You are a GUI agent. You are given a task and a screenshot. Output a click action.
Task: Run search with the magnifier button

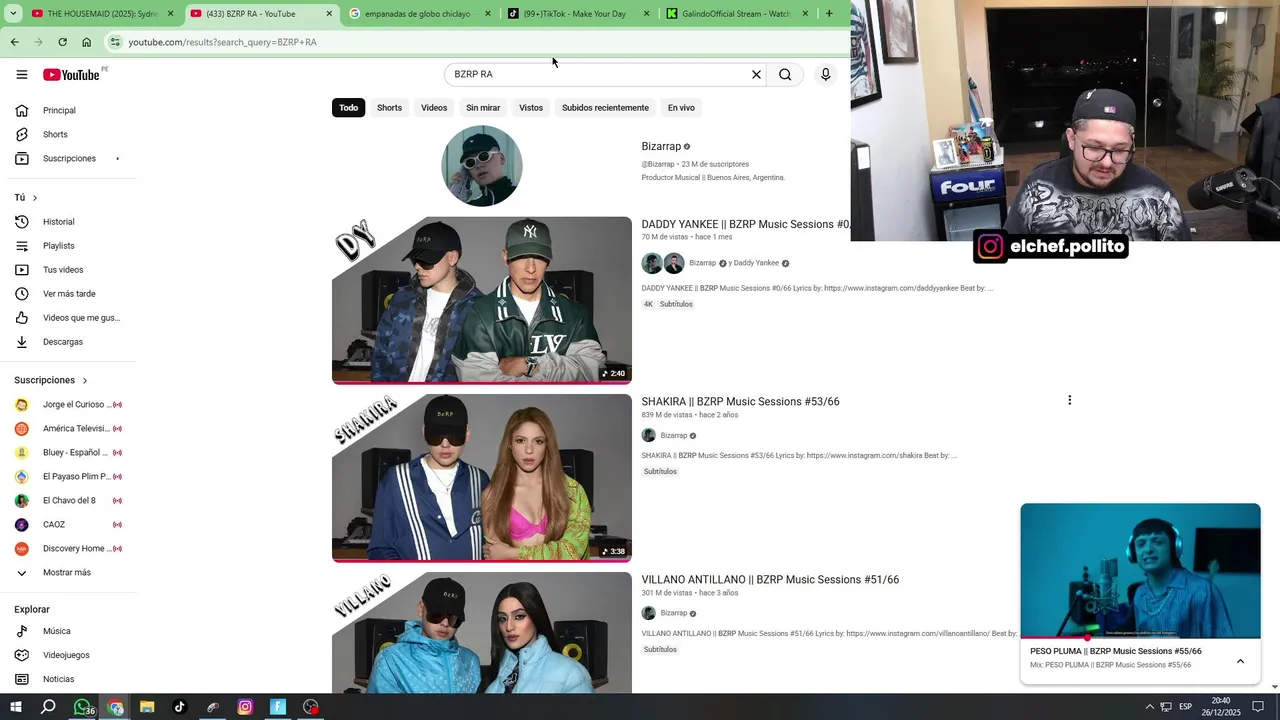pos(785,74)
